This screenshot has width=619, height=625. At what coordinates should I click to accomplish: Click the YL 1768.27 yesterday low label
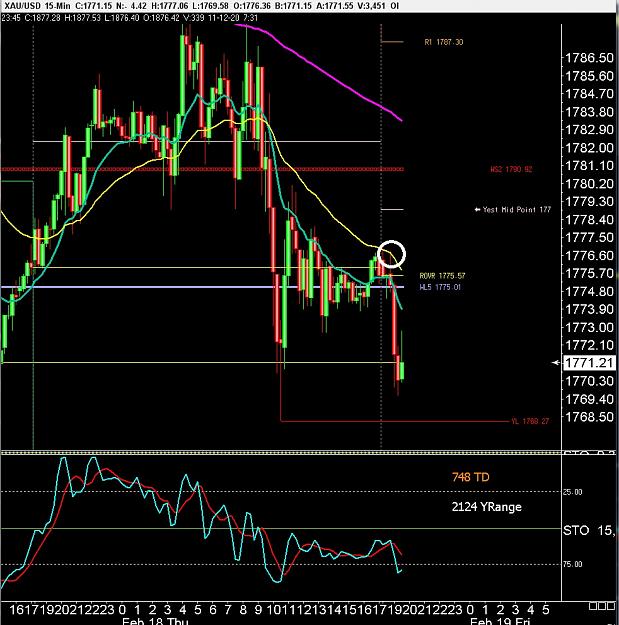click(530, 421)
